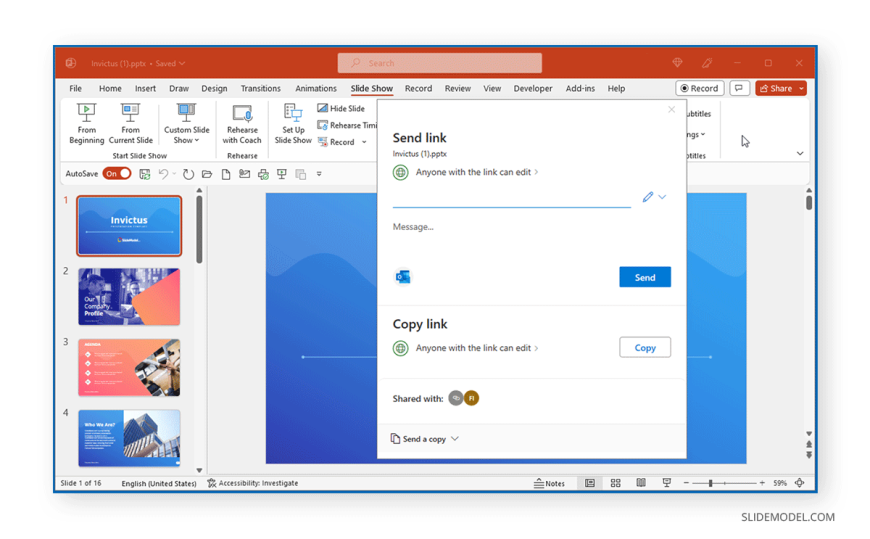
Task: Click the link shared-with avatar
Action: pos(456,398)
